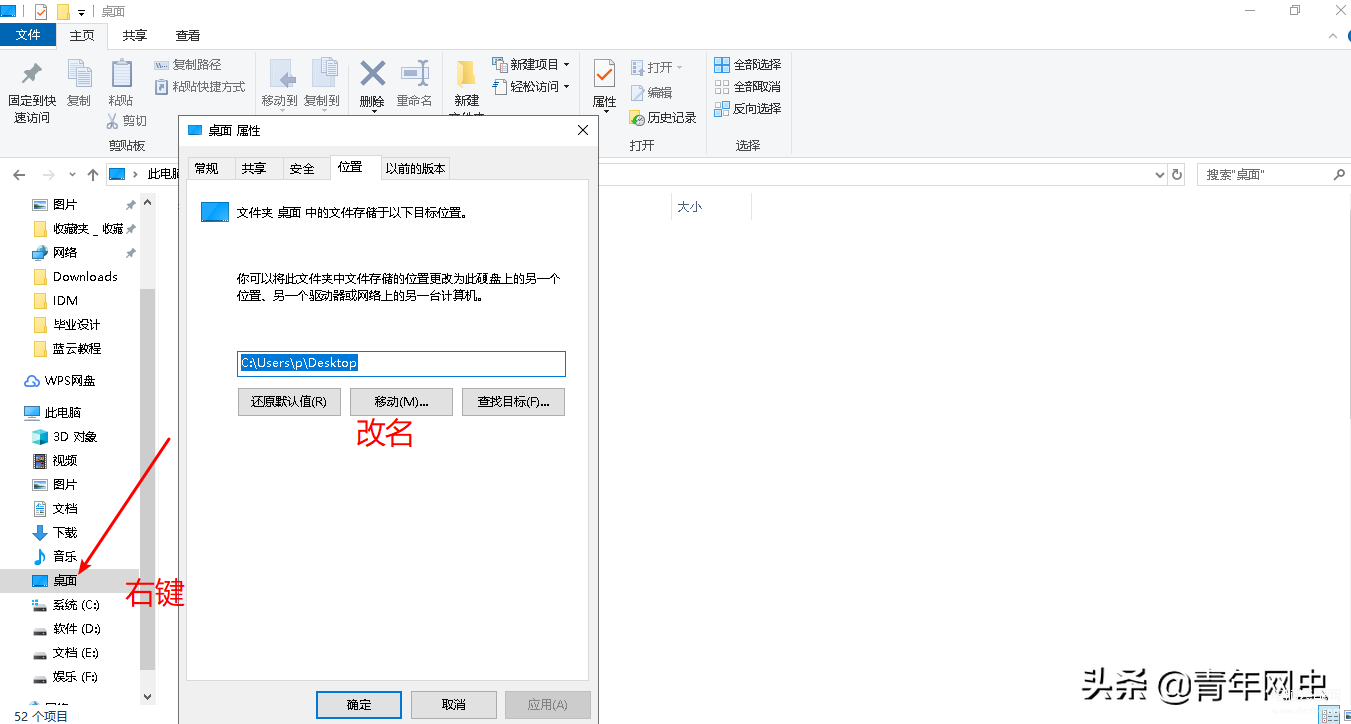This screenshot has height=724, width=1351.
Task: Select the Downloads folder in sidebar
Action: coord(74,277)
